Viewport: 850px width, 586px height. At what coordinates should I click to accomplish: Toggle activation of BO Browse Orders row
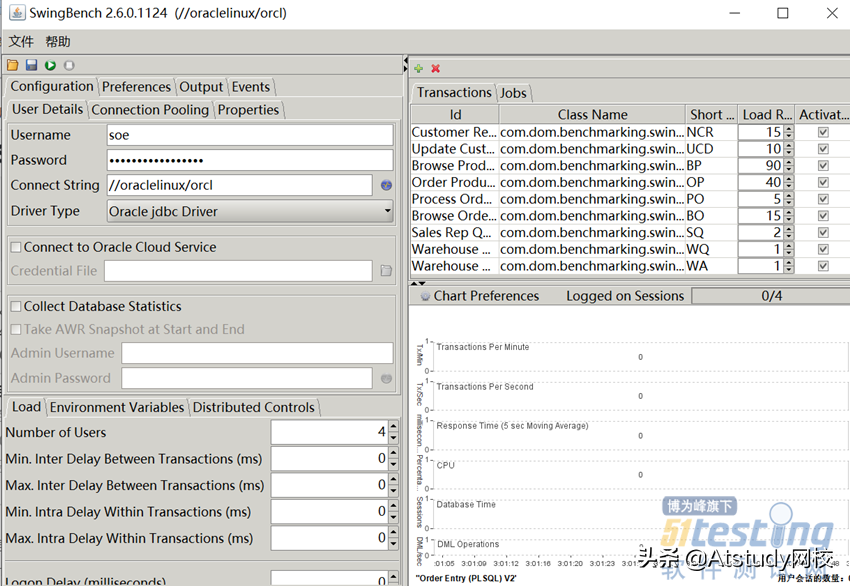pyautogui.click(x=823, y=216)
